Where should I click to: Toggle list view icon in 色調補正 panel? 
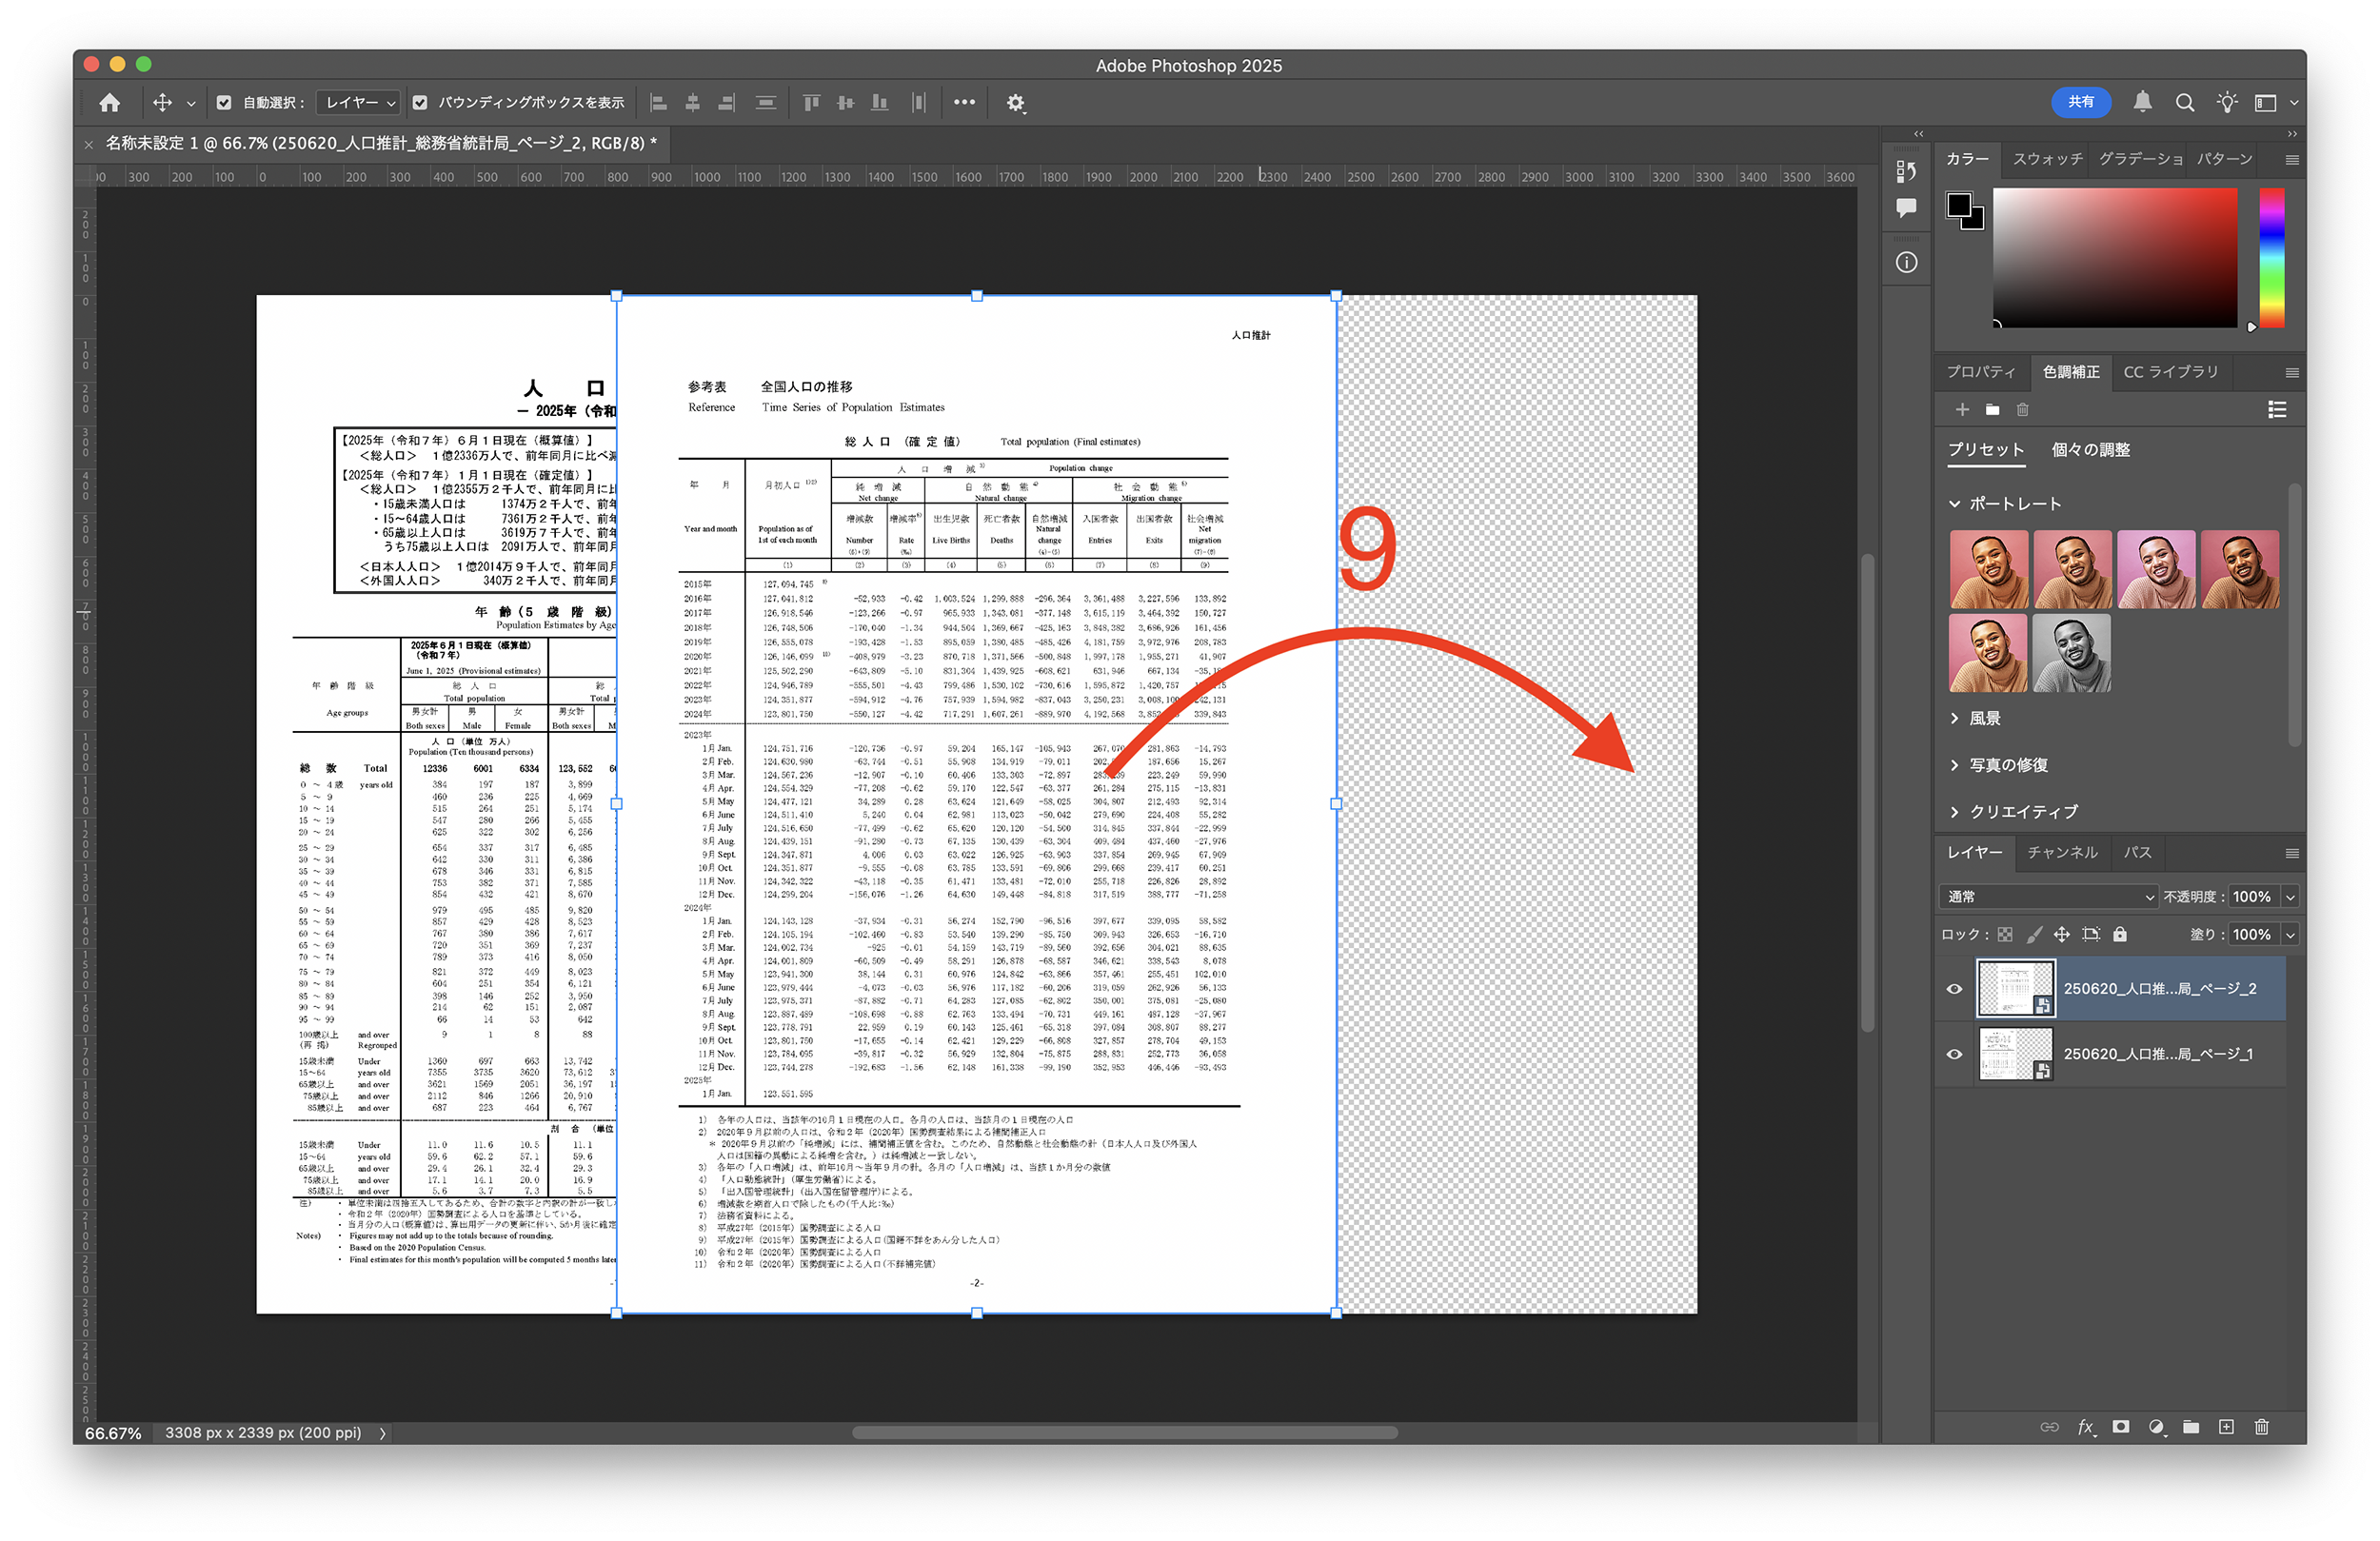click(x=2277, y=410)
